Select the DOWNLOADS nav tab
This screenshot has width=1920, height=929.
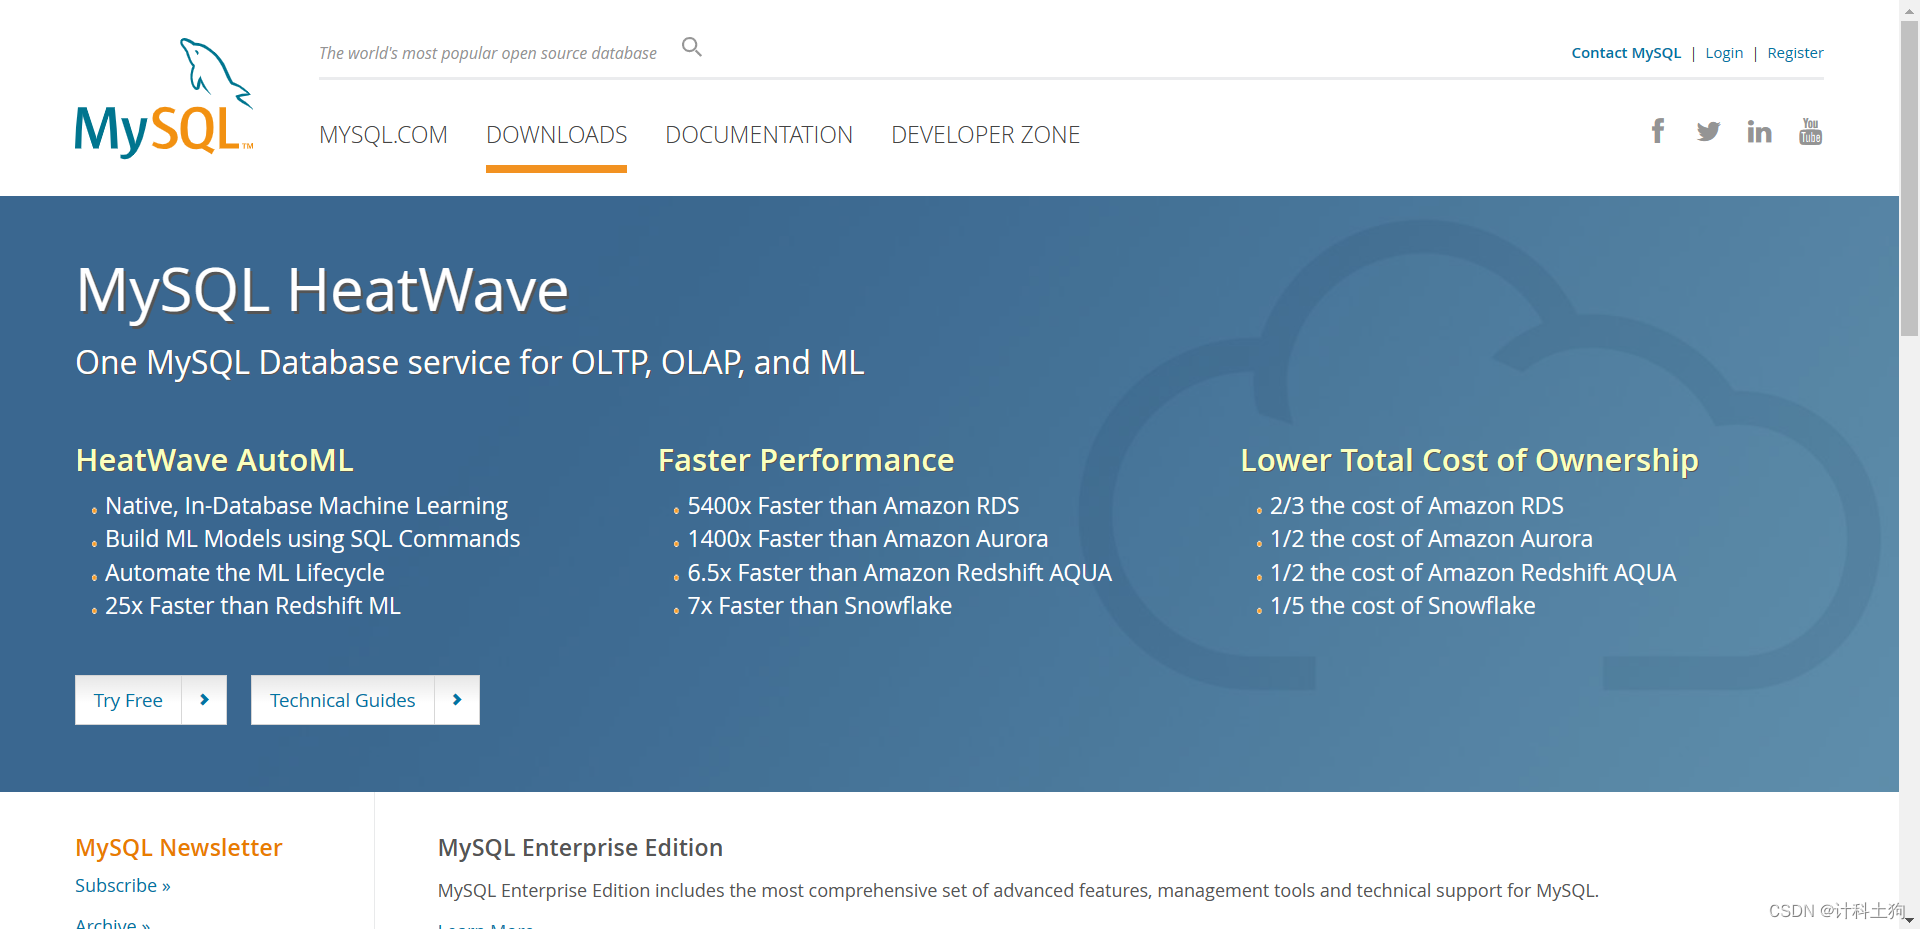(x=556, y=135)
